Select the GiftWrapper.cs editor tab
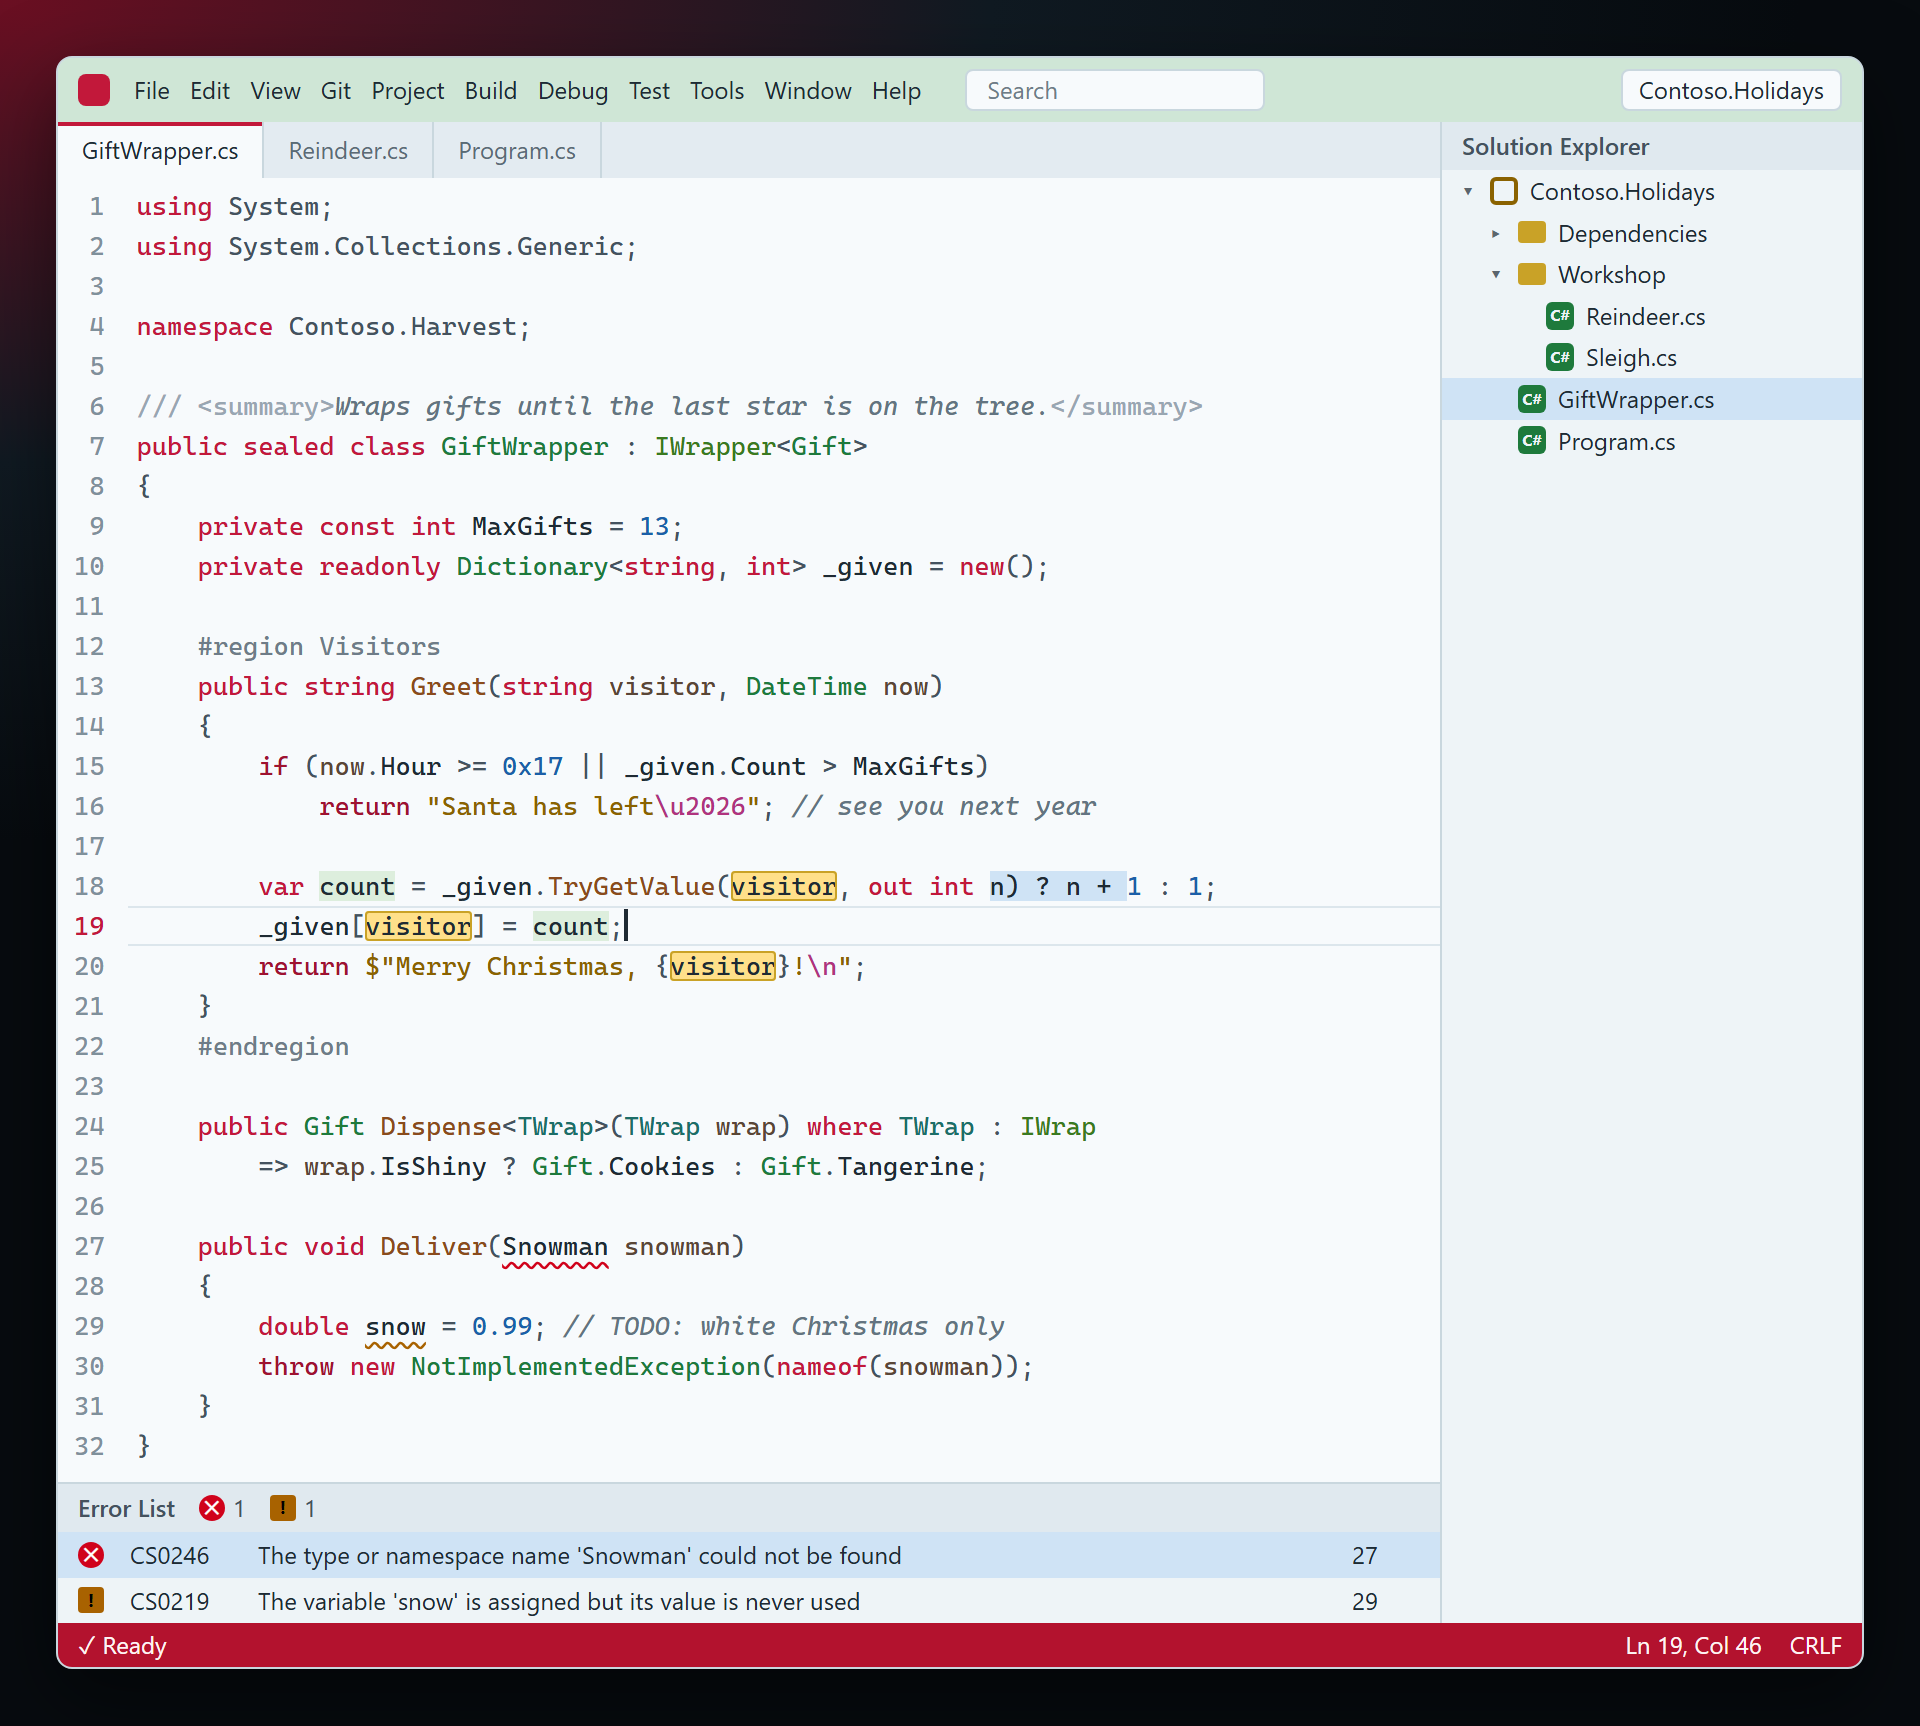Screen dimensions: 1920x1726 [160, 151]
